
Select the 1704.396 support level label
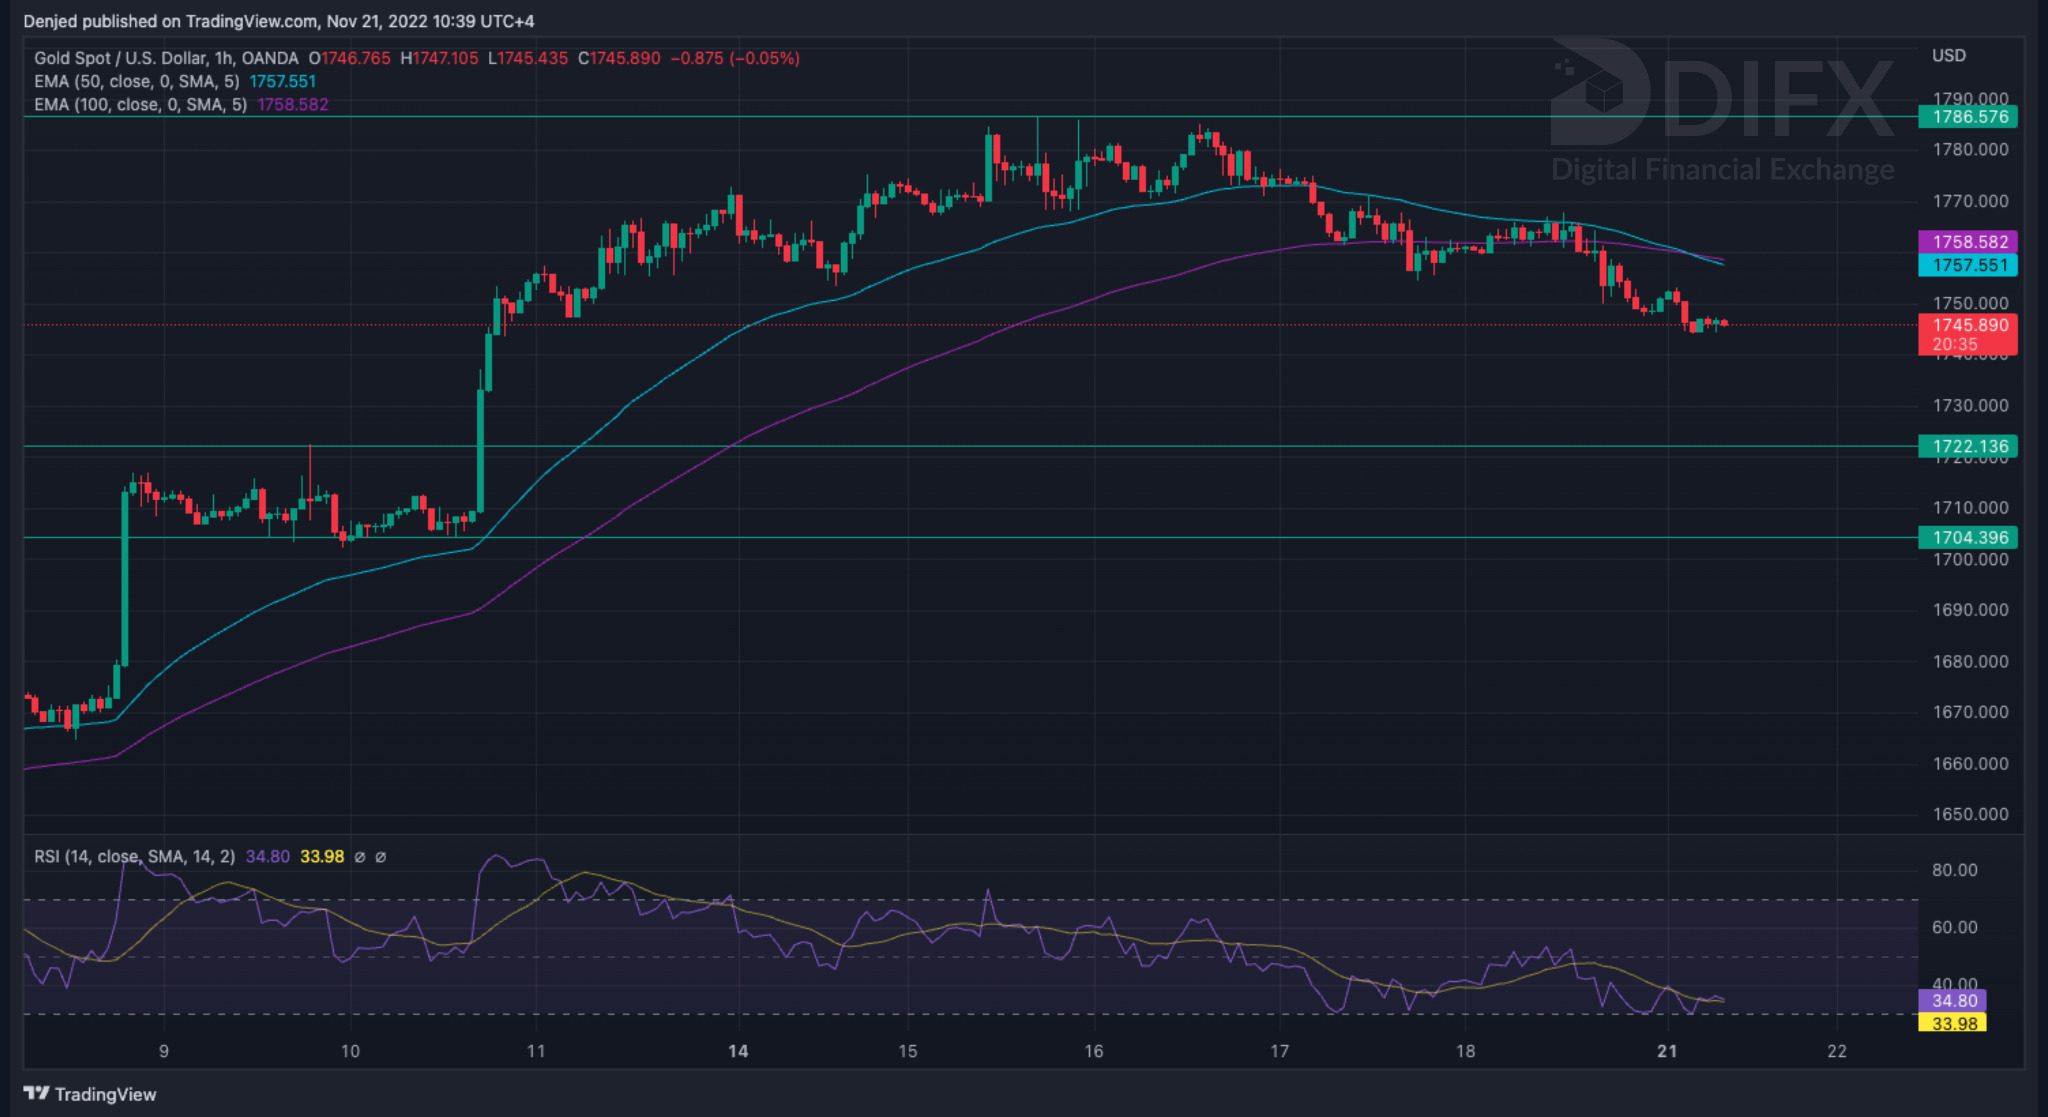pyautogui.click(x=1968, y=537)
